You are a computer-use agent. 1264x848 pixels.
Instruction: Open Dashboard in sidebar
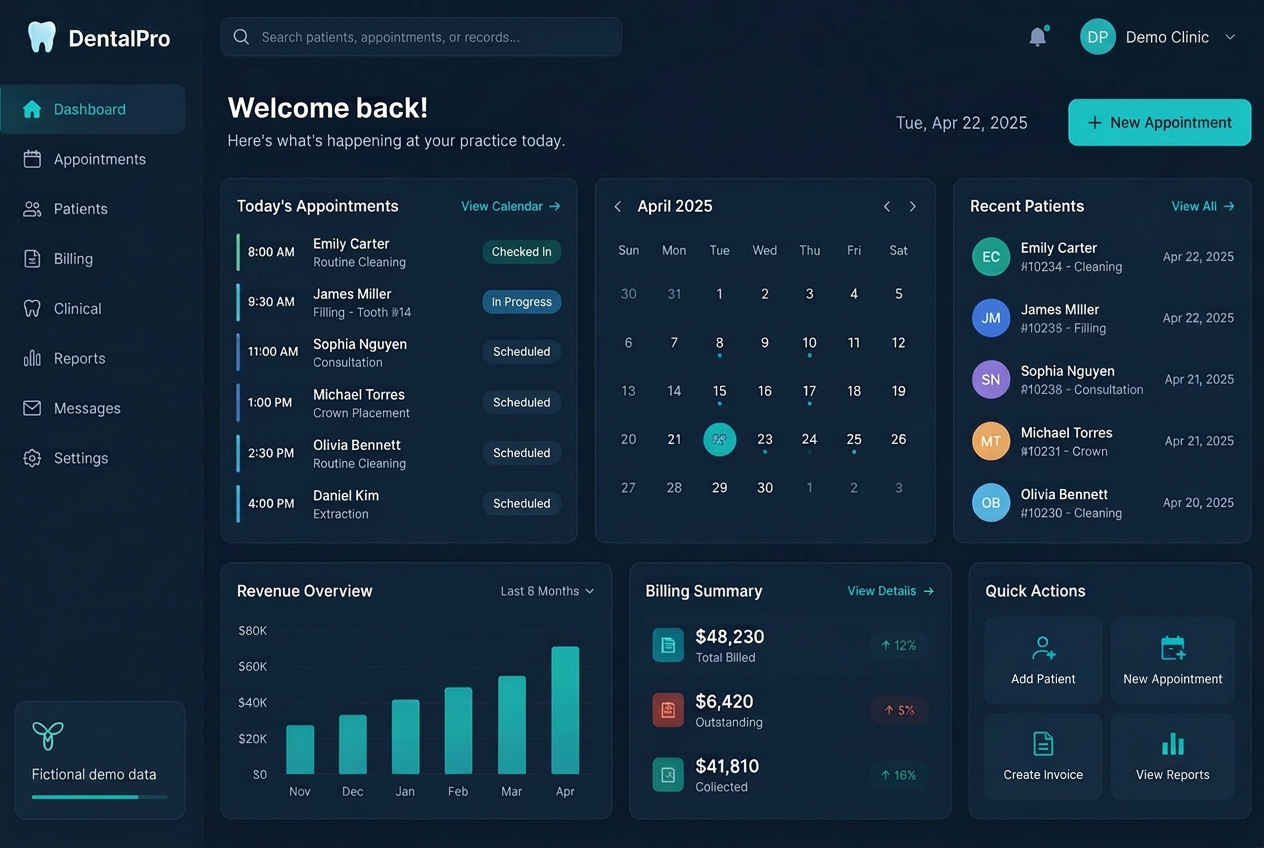click(x=92, y=109)
